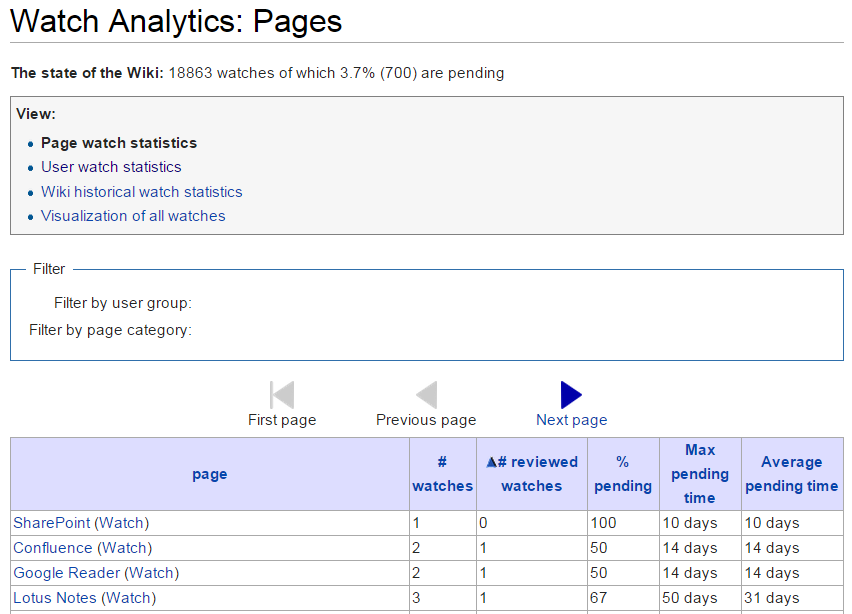Viewport: 852px width, 614px height.
Task: Click '10 days' max pending in SharePoint row
Action: 690,523
